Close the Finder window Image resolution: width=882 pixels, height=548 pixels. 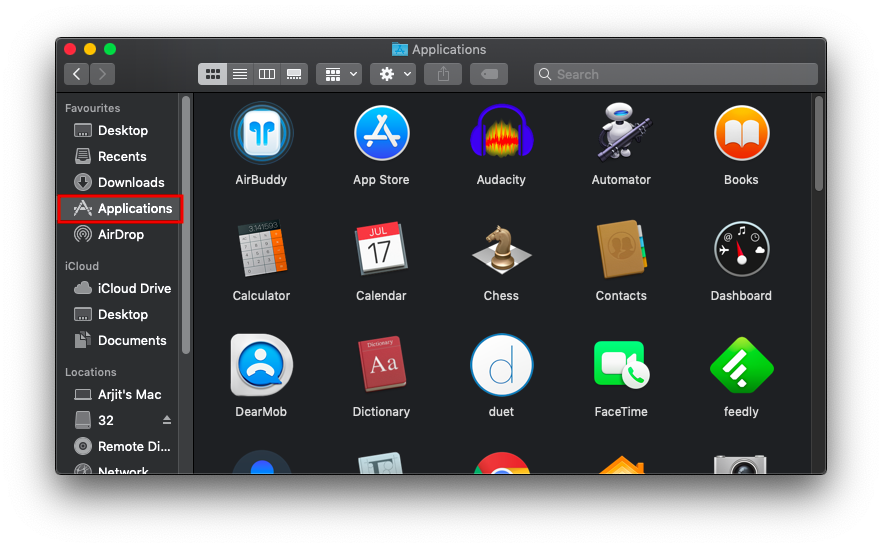70,50
